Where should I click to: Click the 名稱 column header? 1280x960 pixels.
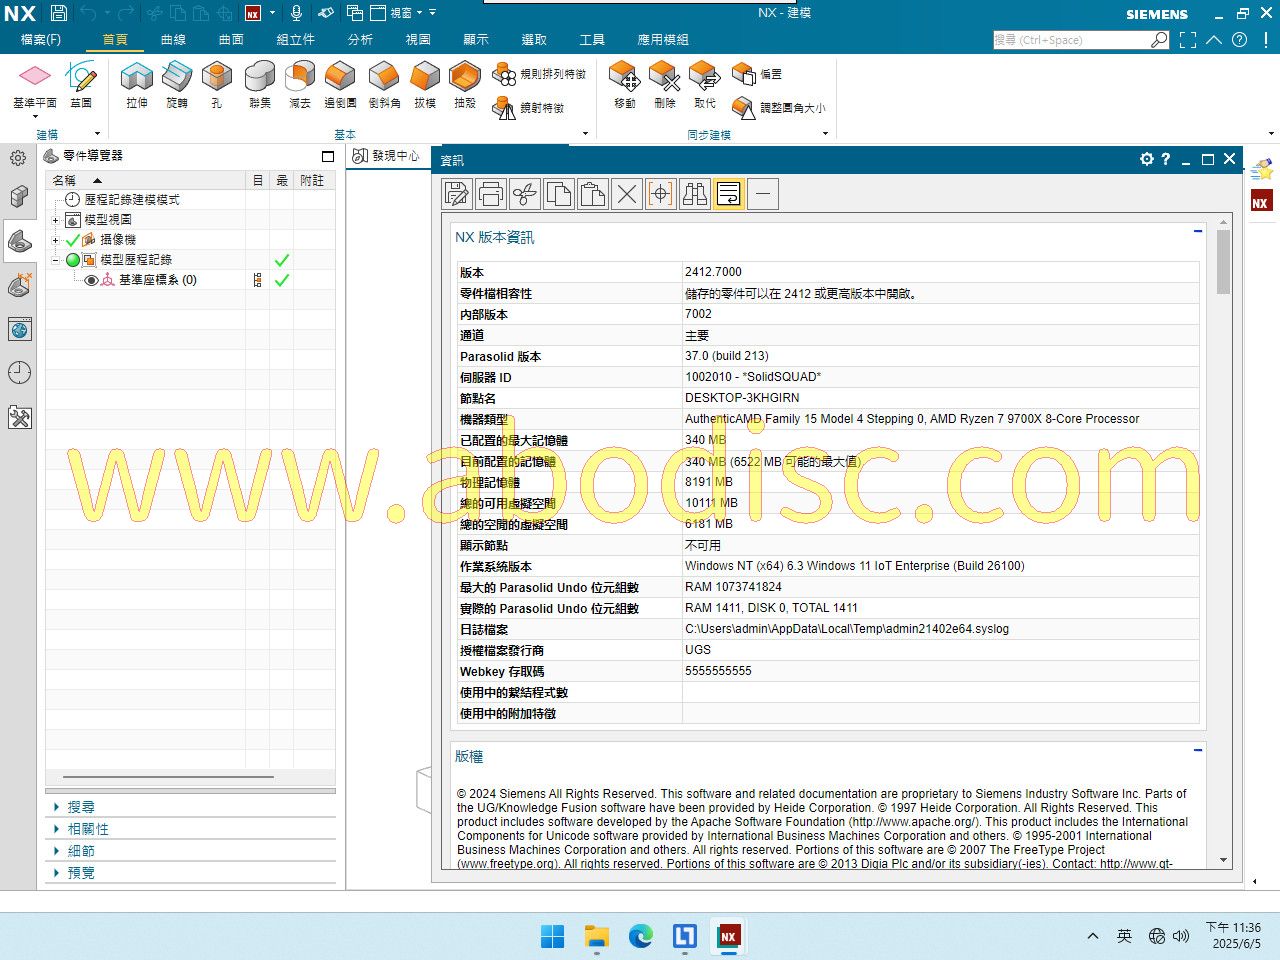tap(145, 180)
